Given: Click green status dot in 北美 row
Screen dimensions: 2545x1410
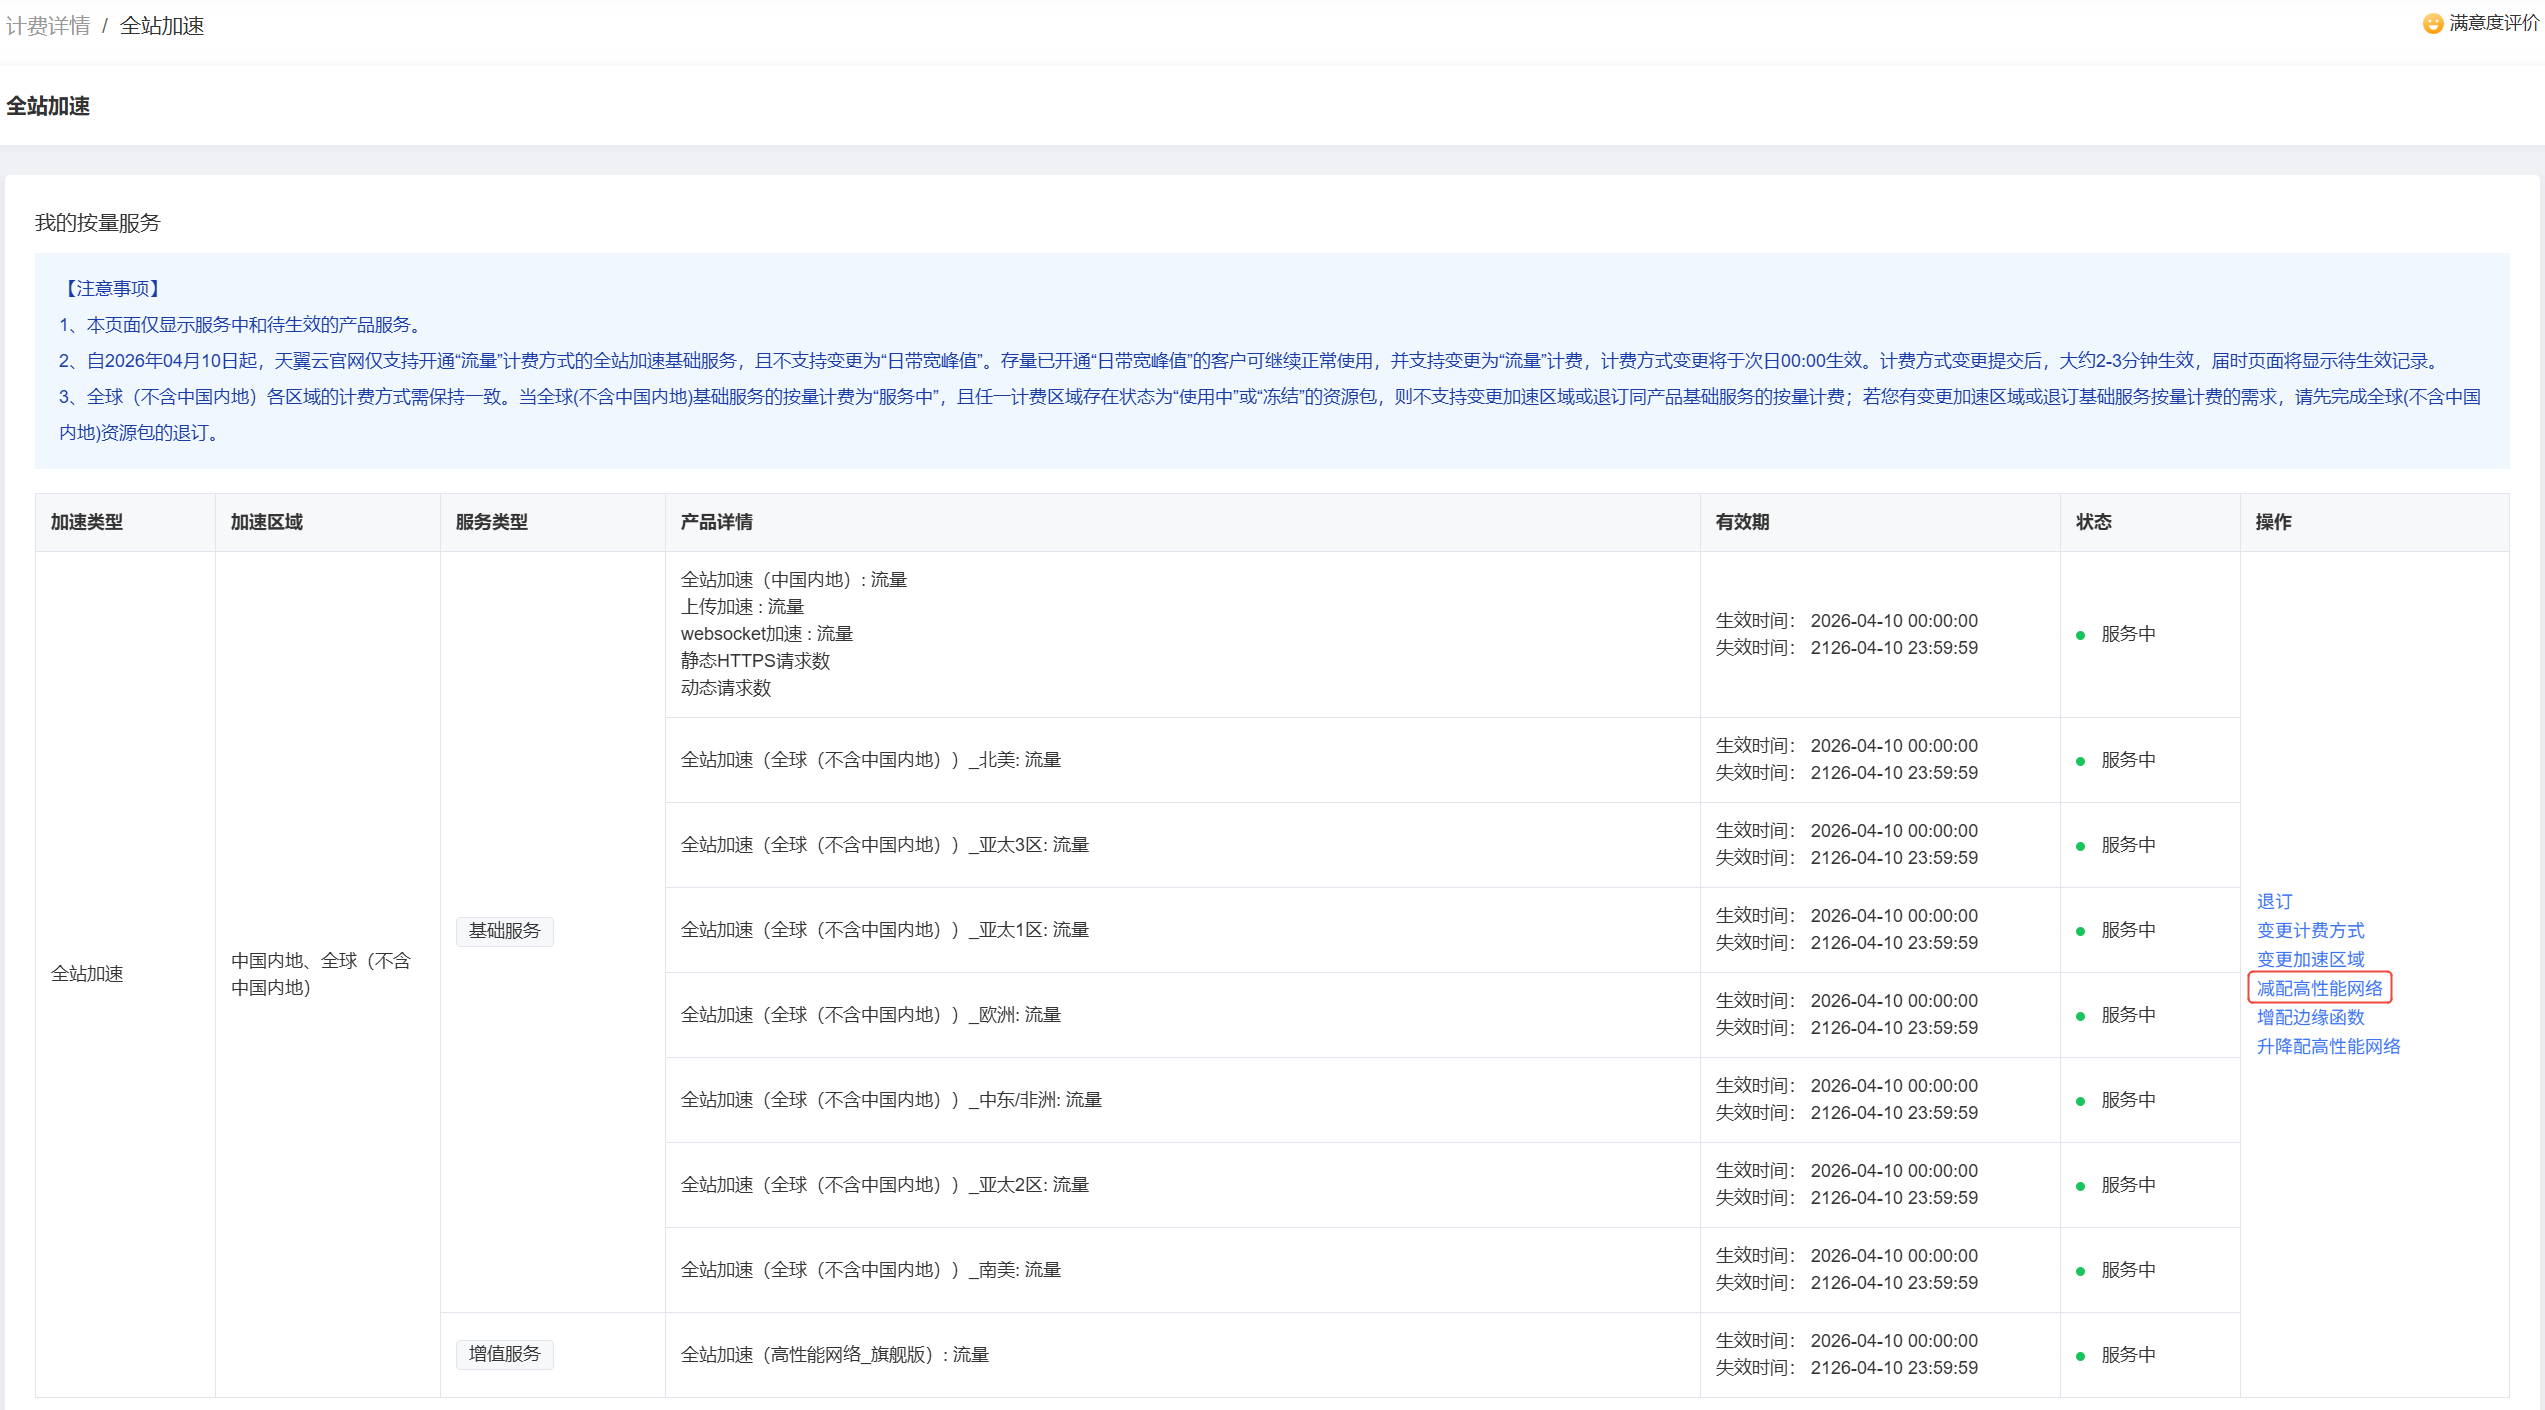Looking at the screenshot, I should 2080,761.
